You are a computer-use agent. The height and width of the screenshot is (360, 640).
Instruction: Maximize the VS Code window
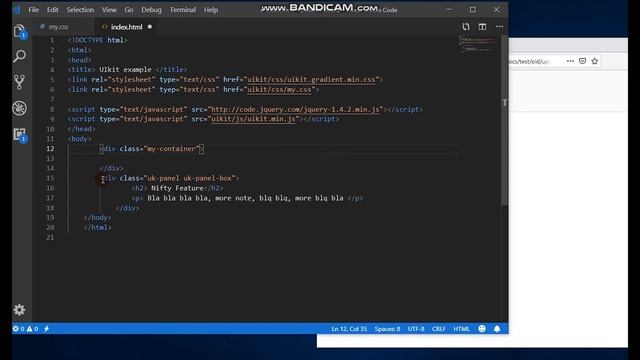pos(473,10)
